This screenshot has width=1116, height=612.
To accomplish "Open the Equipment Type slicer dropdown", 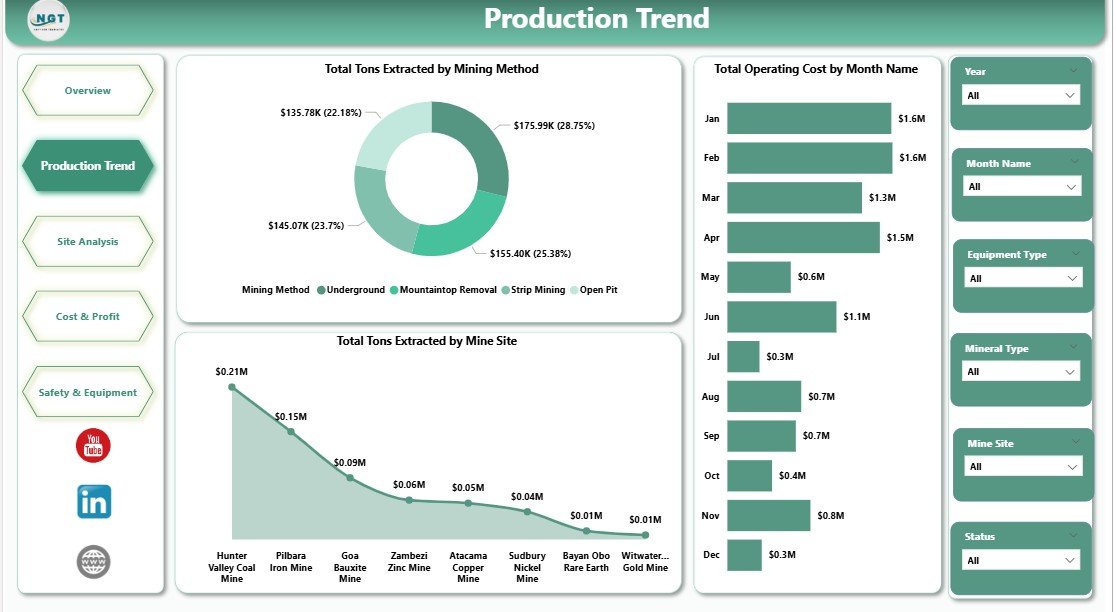I will tap(1023, 278).
